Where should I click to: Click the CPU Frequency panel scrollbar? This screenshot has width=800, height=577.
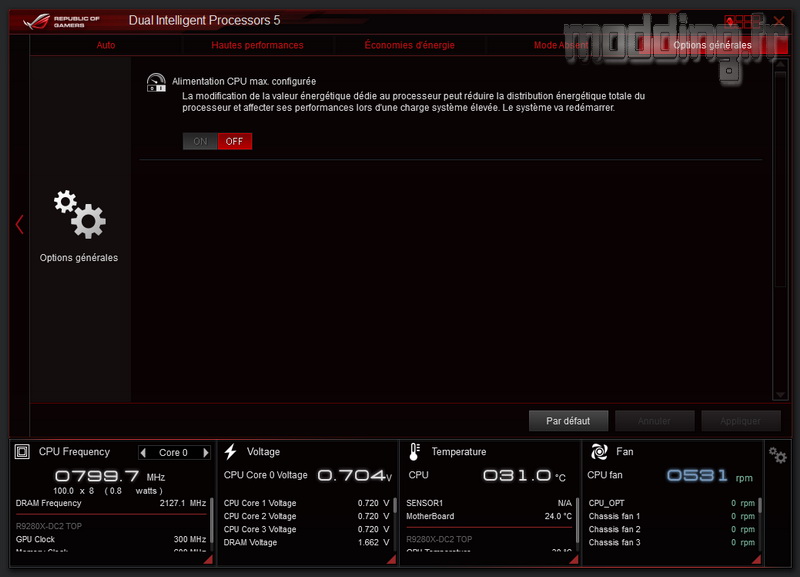coord(212,520)
